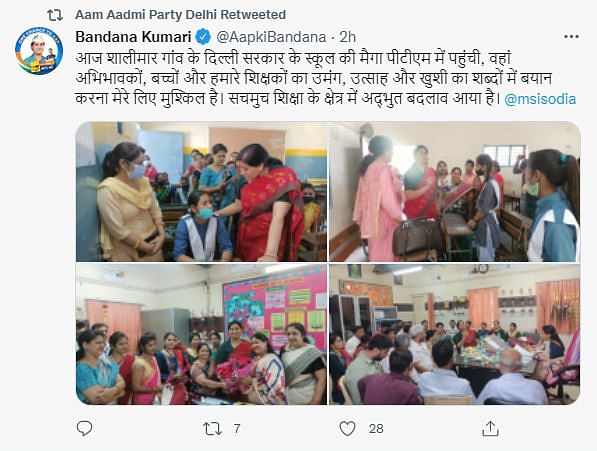Open the share upload icon
The height and width of the screenshot is (451, 597).
tap(490, 429)
